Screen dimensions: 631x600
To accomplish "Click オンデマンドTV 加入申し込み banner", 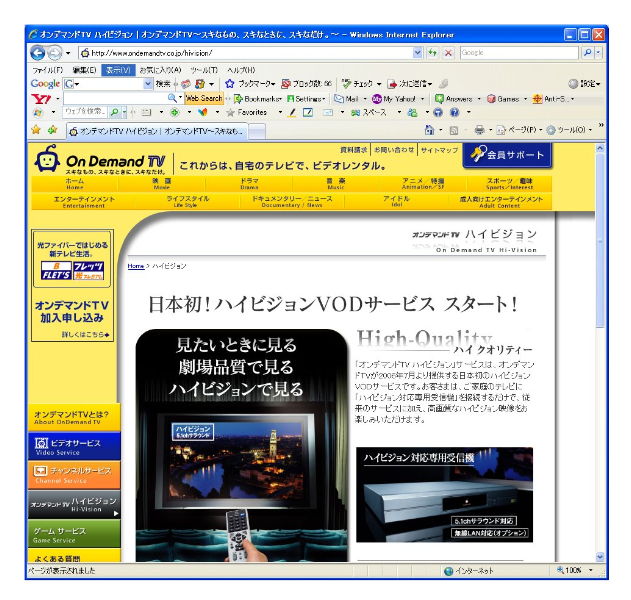I will [72, 286].
